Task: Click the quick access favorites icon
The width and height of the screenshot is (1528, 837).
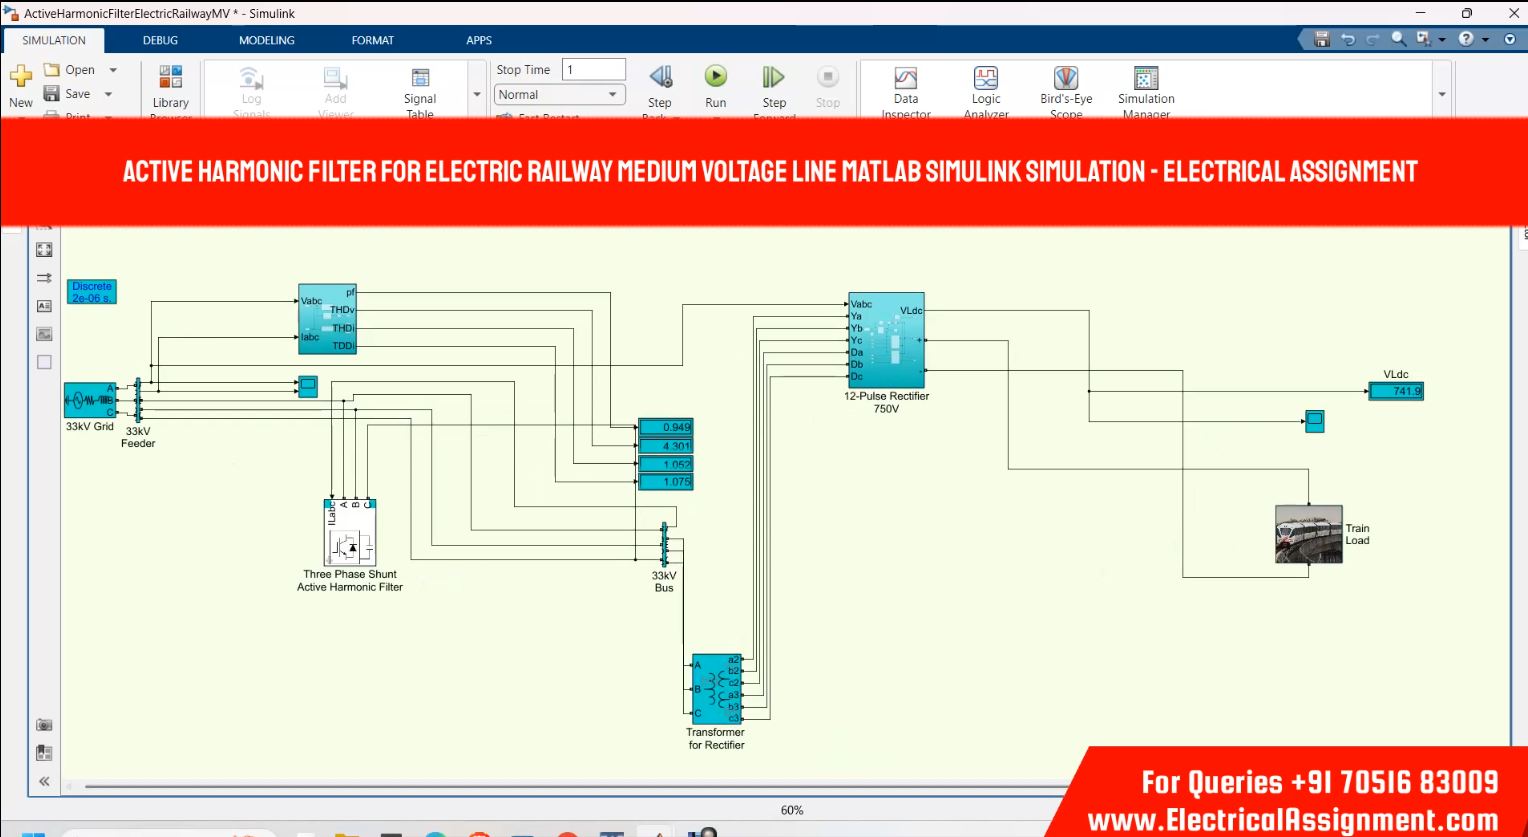Action: (1424, 39)
